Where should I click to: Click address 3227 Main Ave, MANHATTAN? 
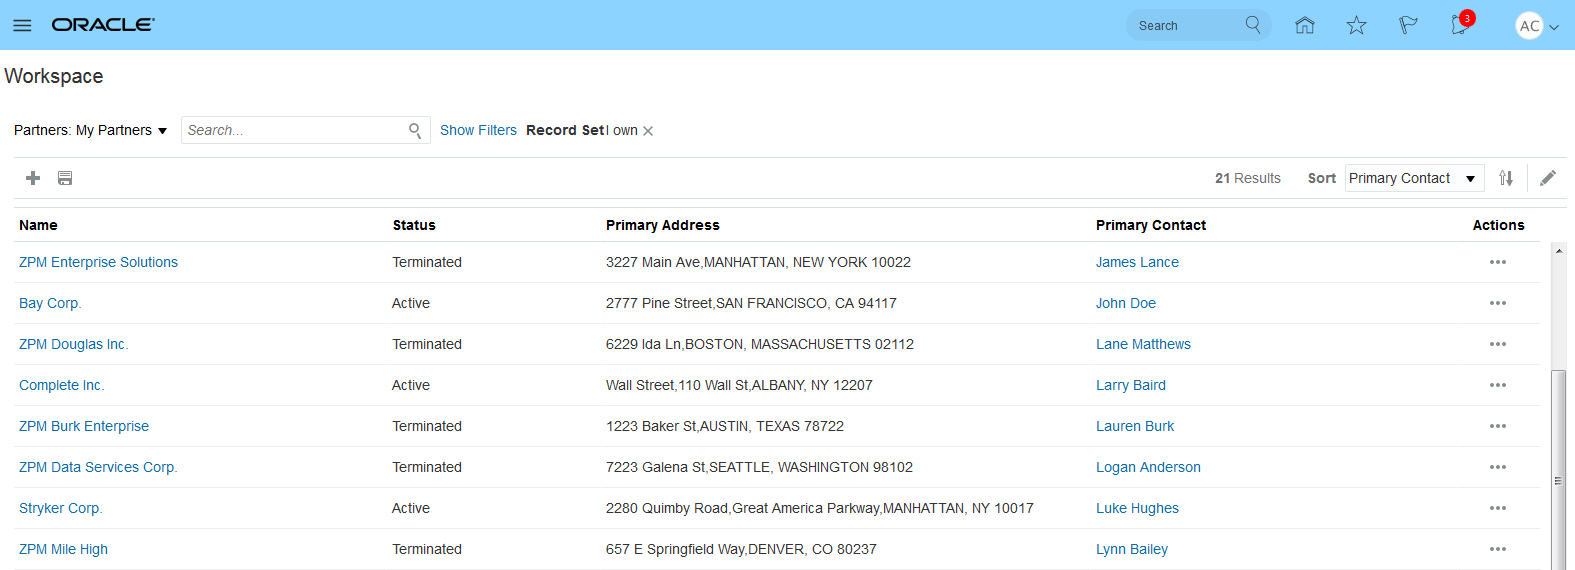758,262
